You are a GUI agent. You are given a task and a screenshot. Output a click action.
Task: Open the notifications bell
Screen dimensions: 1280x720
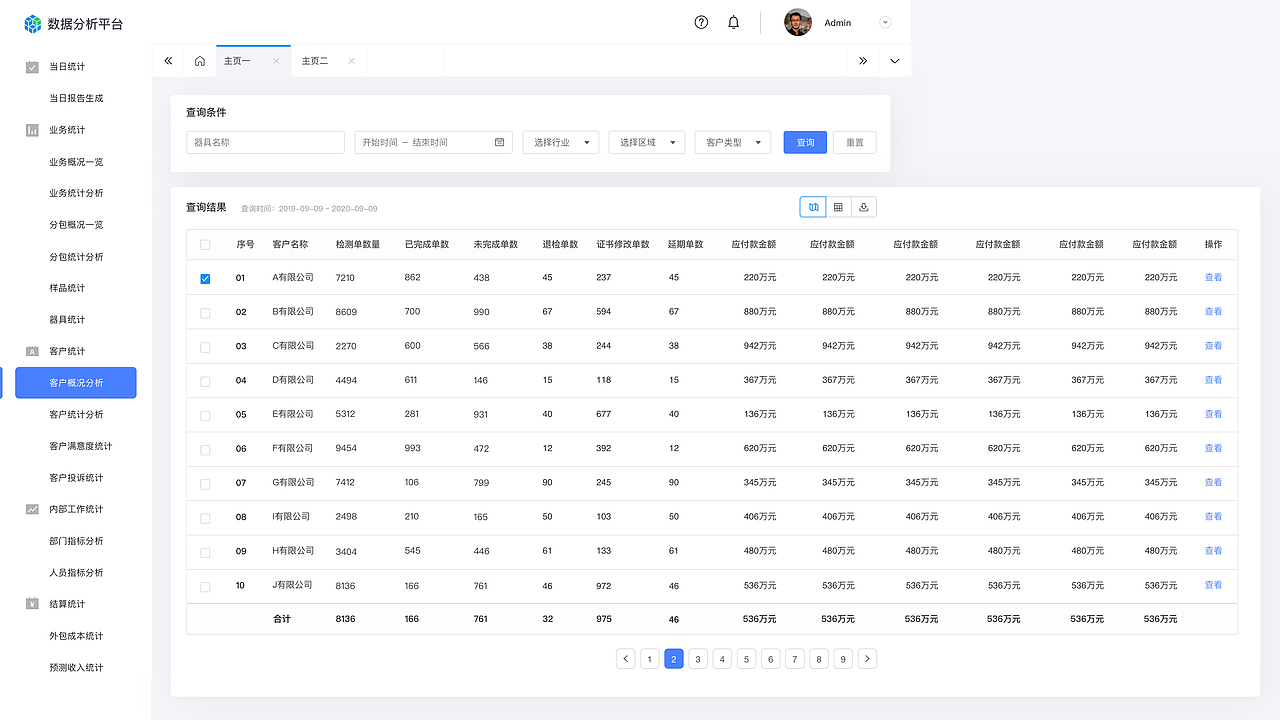click(x=733, y=22)
